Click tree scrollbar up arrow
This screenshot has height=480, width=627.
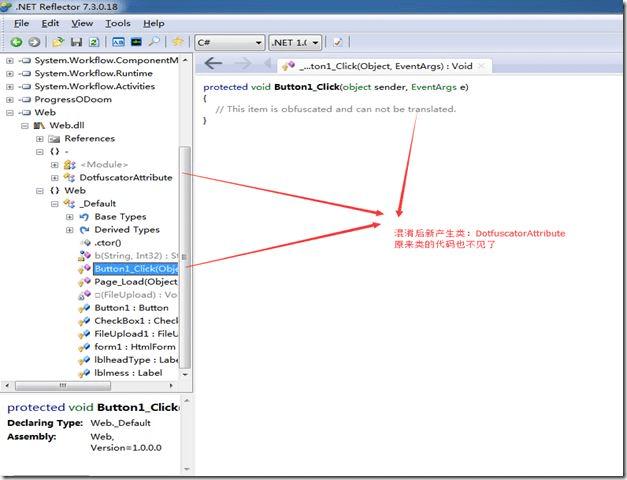(x=185, y=60)
